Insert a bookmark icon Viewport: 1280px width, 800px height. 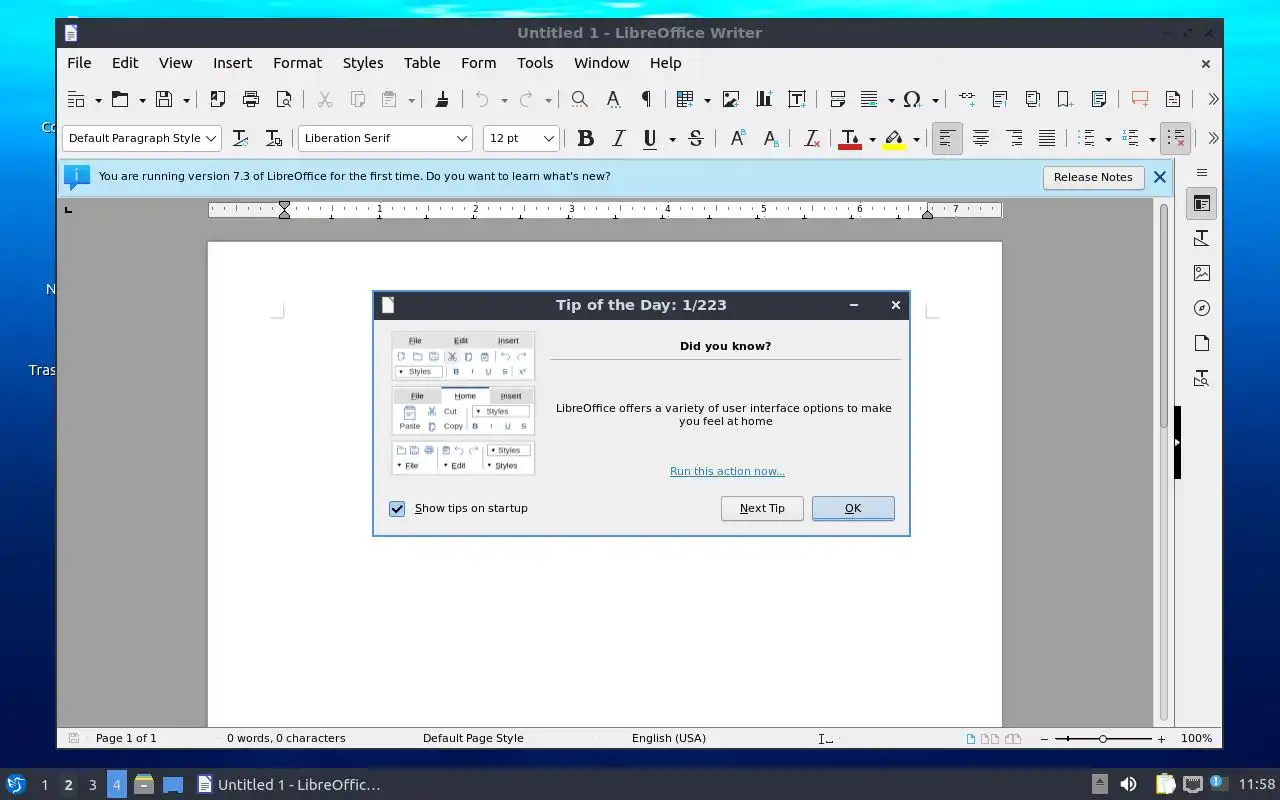point(1066,99)
